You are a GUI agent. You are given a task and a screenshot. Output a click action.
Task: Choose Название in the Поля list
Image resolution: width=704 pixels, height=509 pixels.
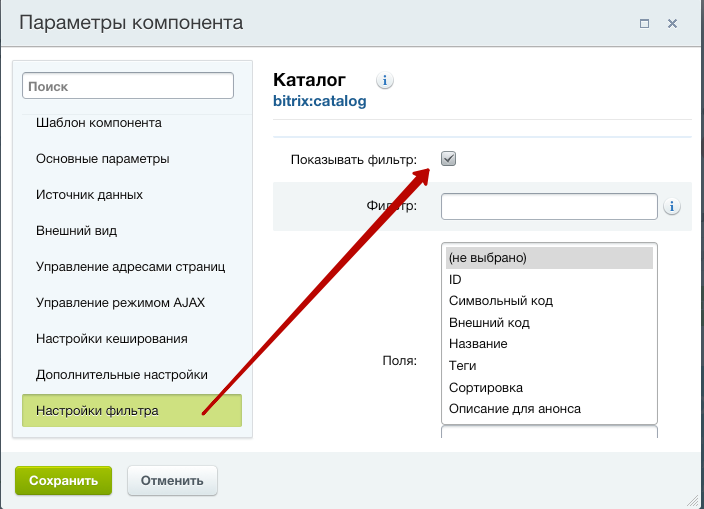(479, 344)
